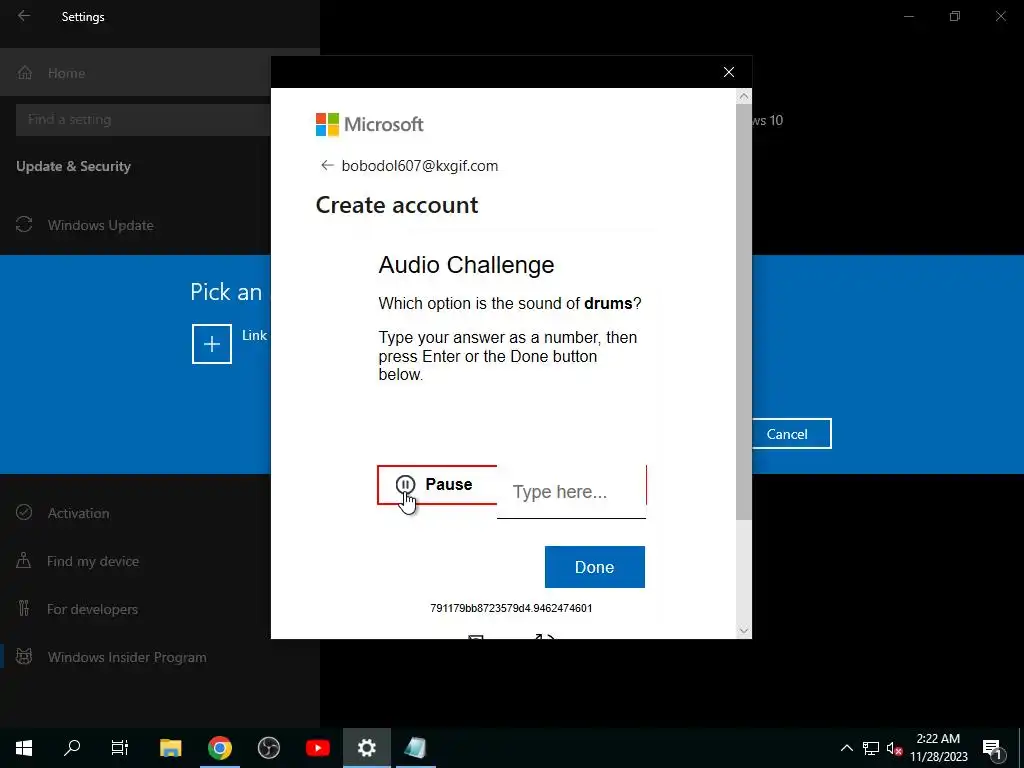Open Task View from taskbar
This screenshot has width=1024, height=768.
[x=120, y=748]
